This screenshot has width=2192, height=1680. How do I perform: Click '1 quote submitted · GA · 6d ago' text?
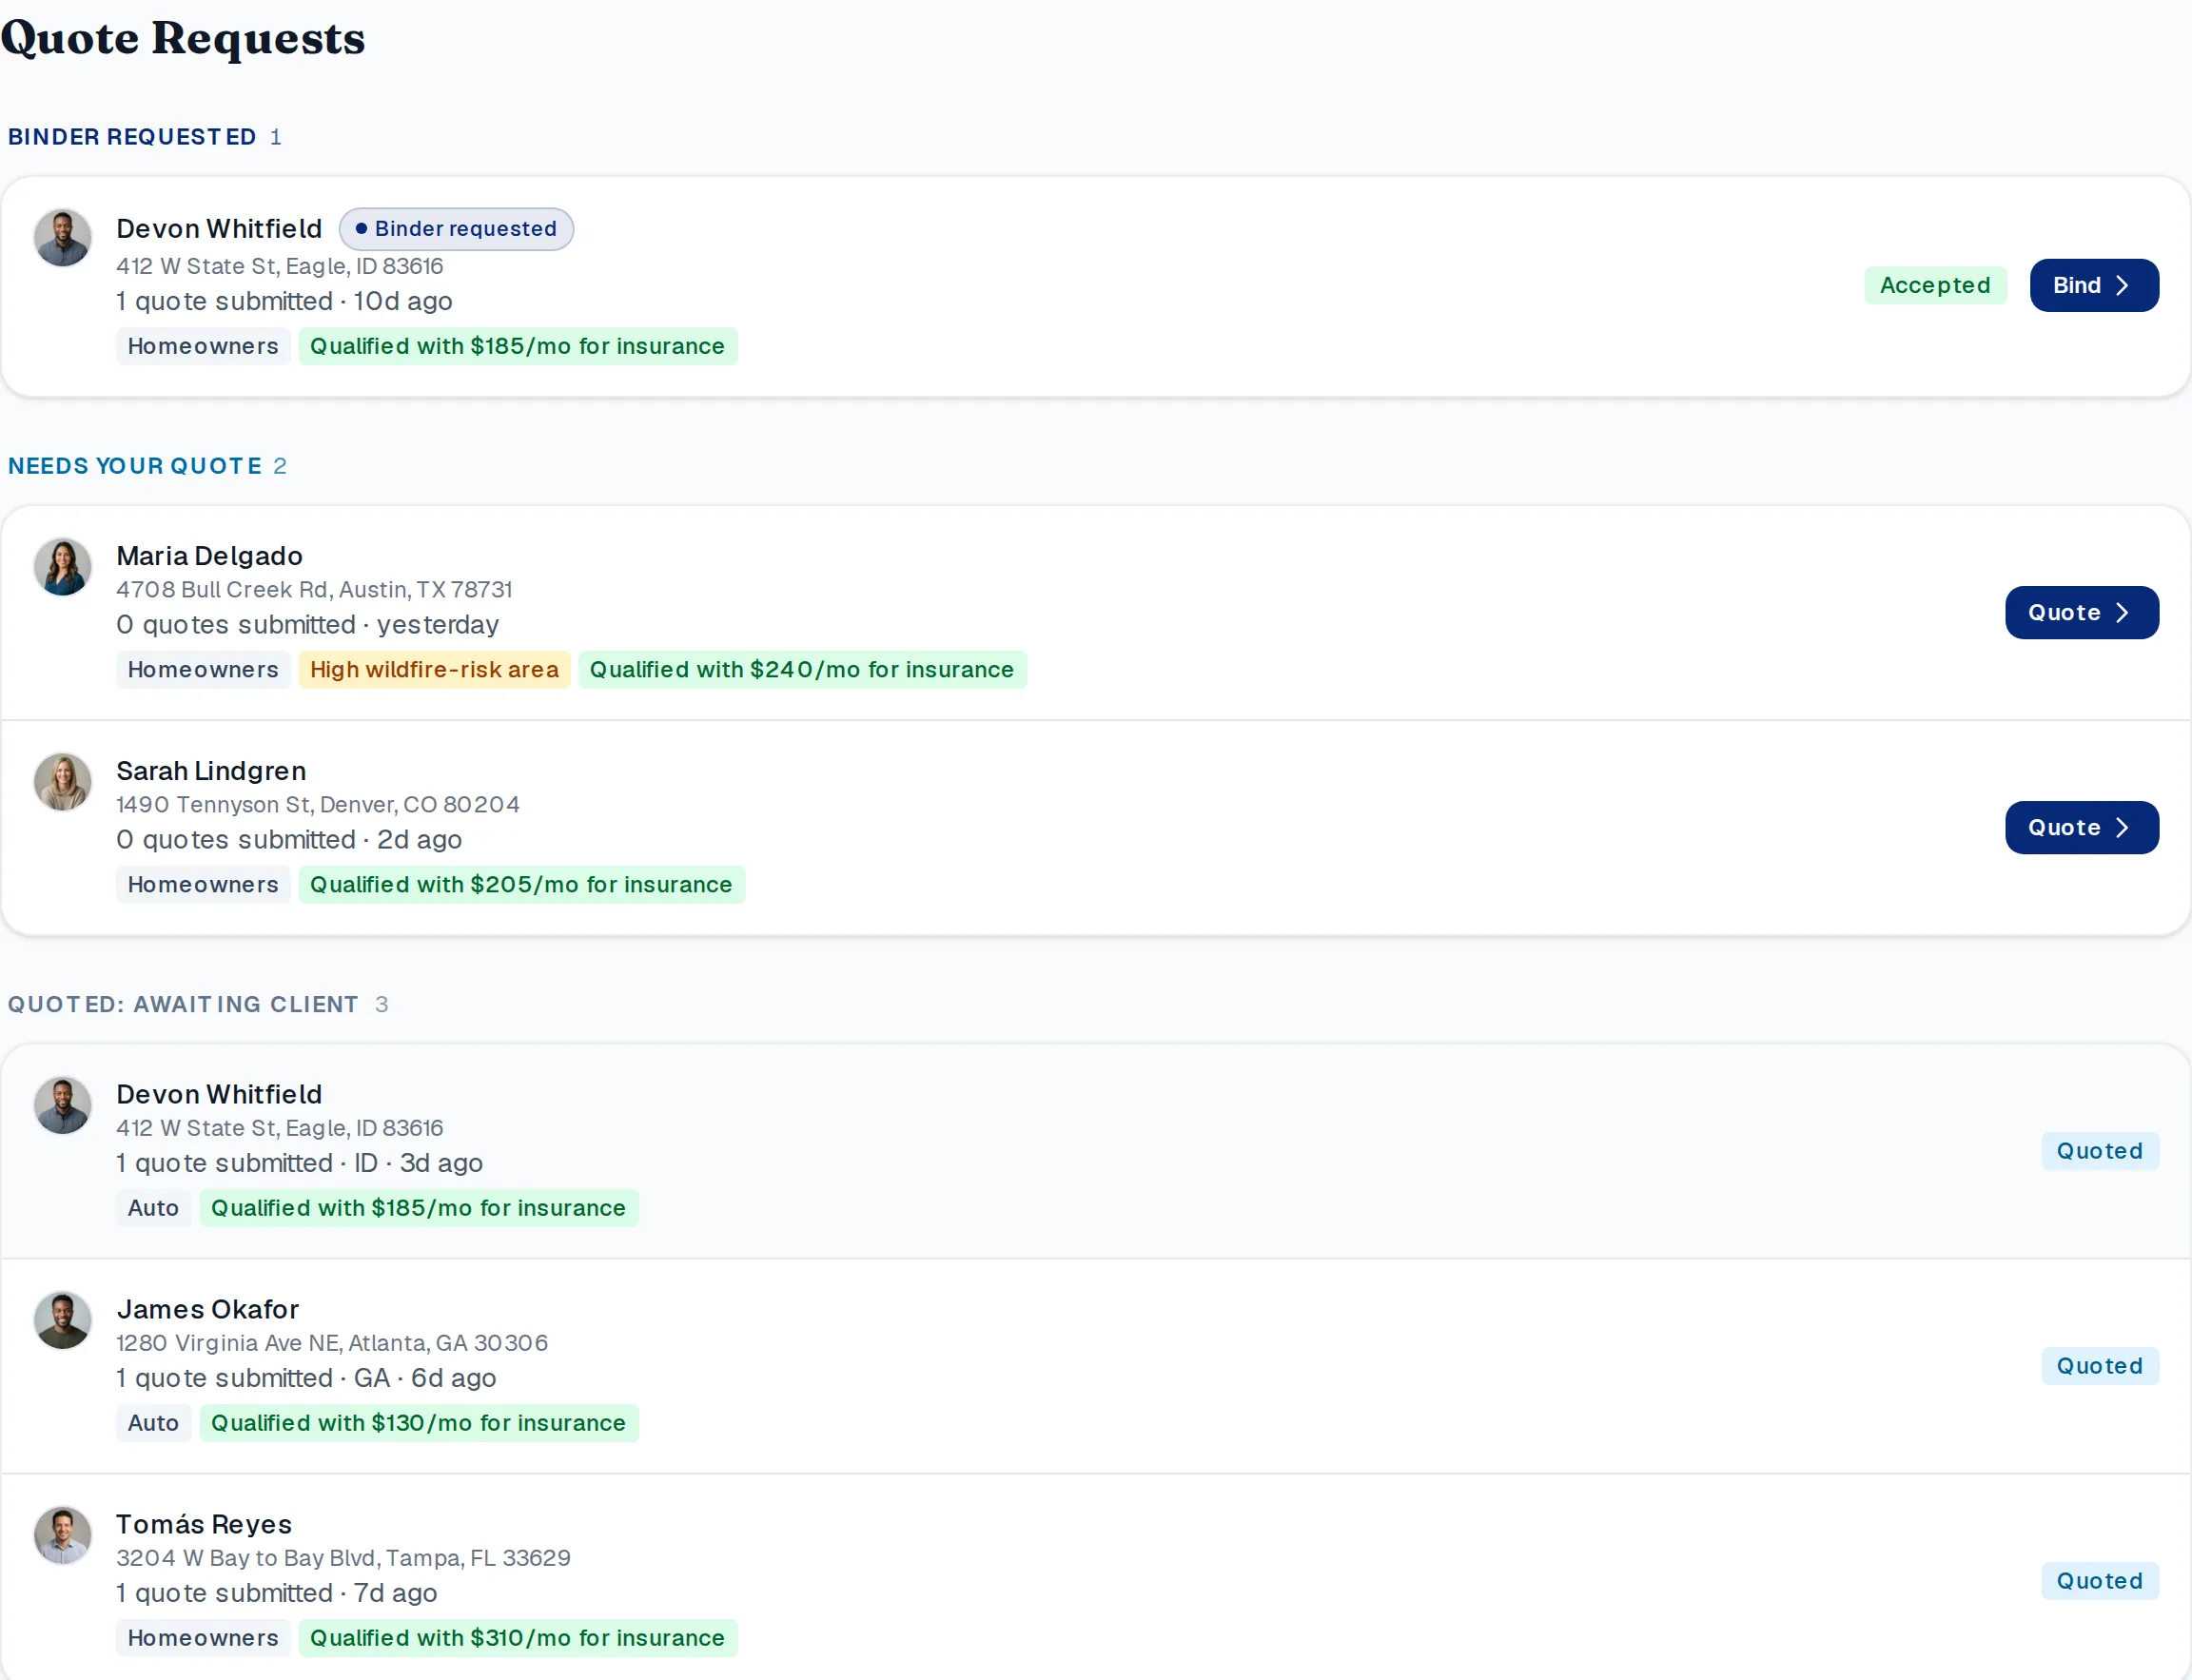coord(306,1378)
